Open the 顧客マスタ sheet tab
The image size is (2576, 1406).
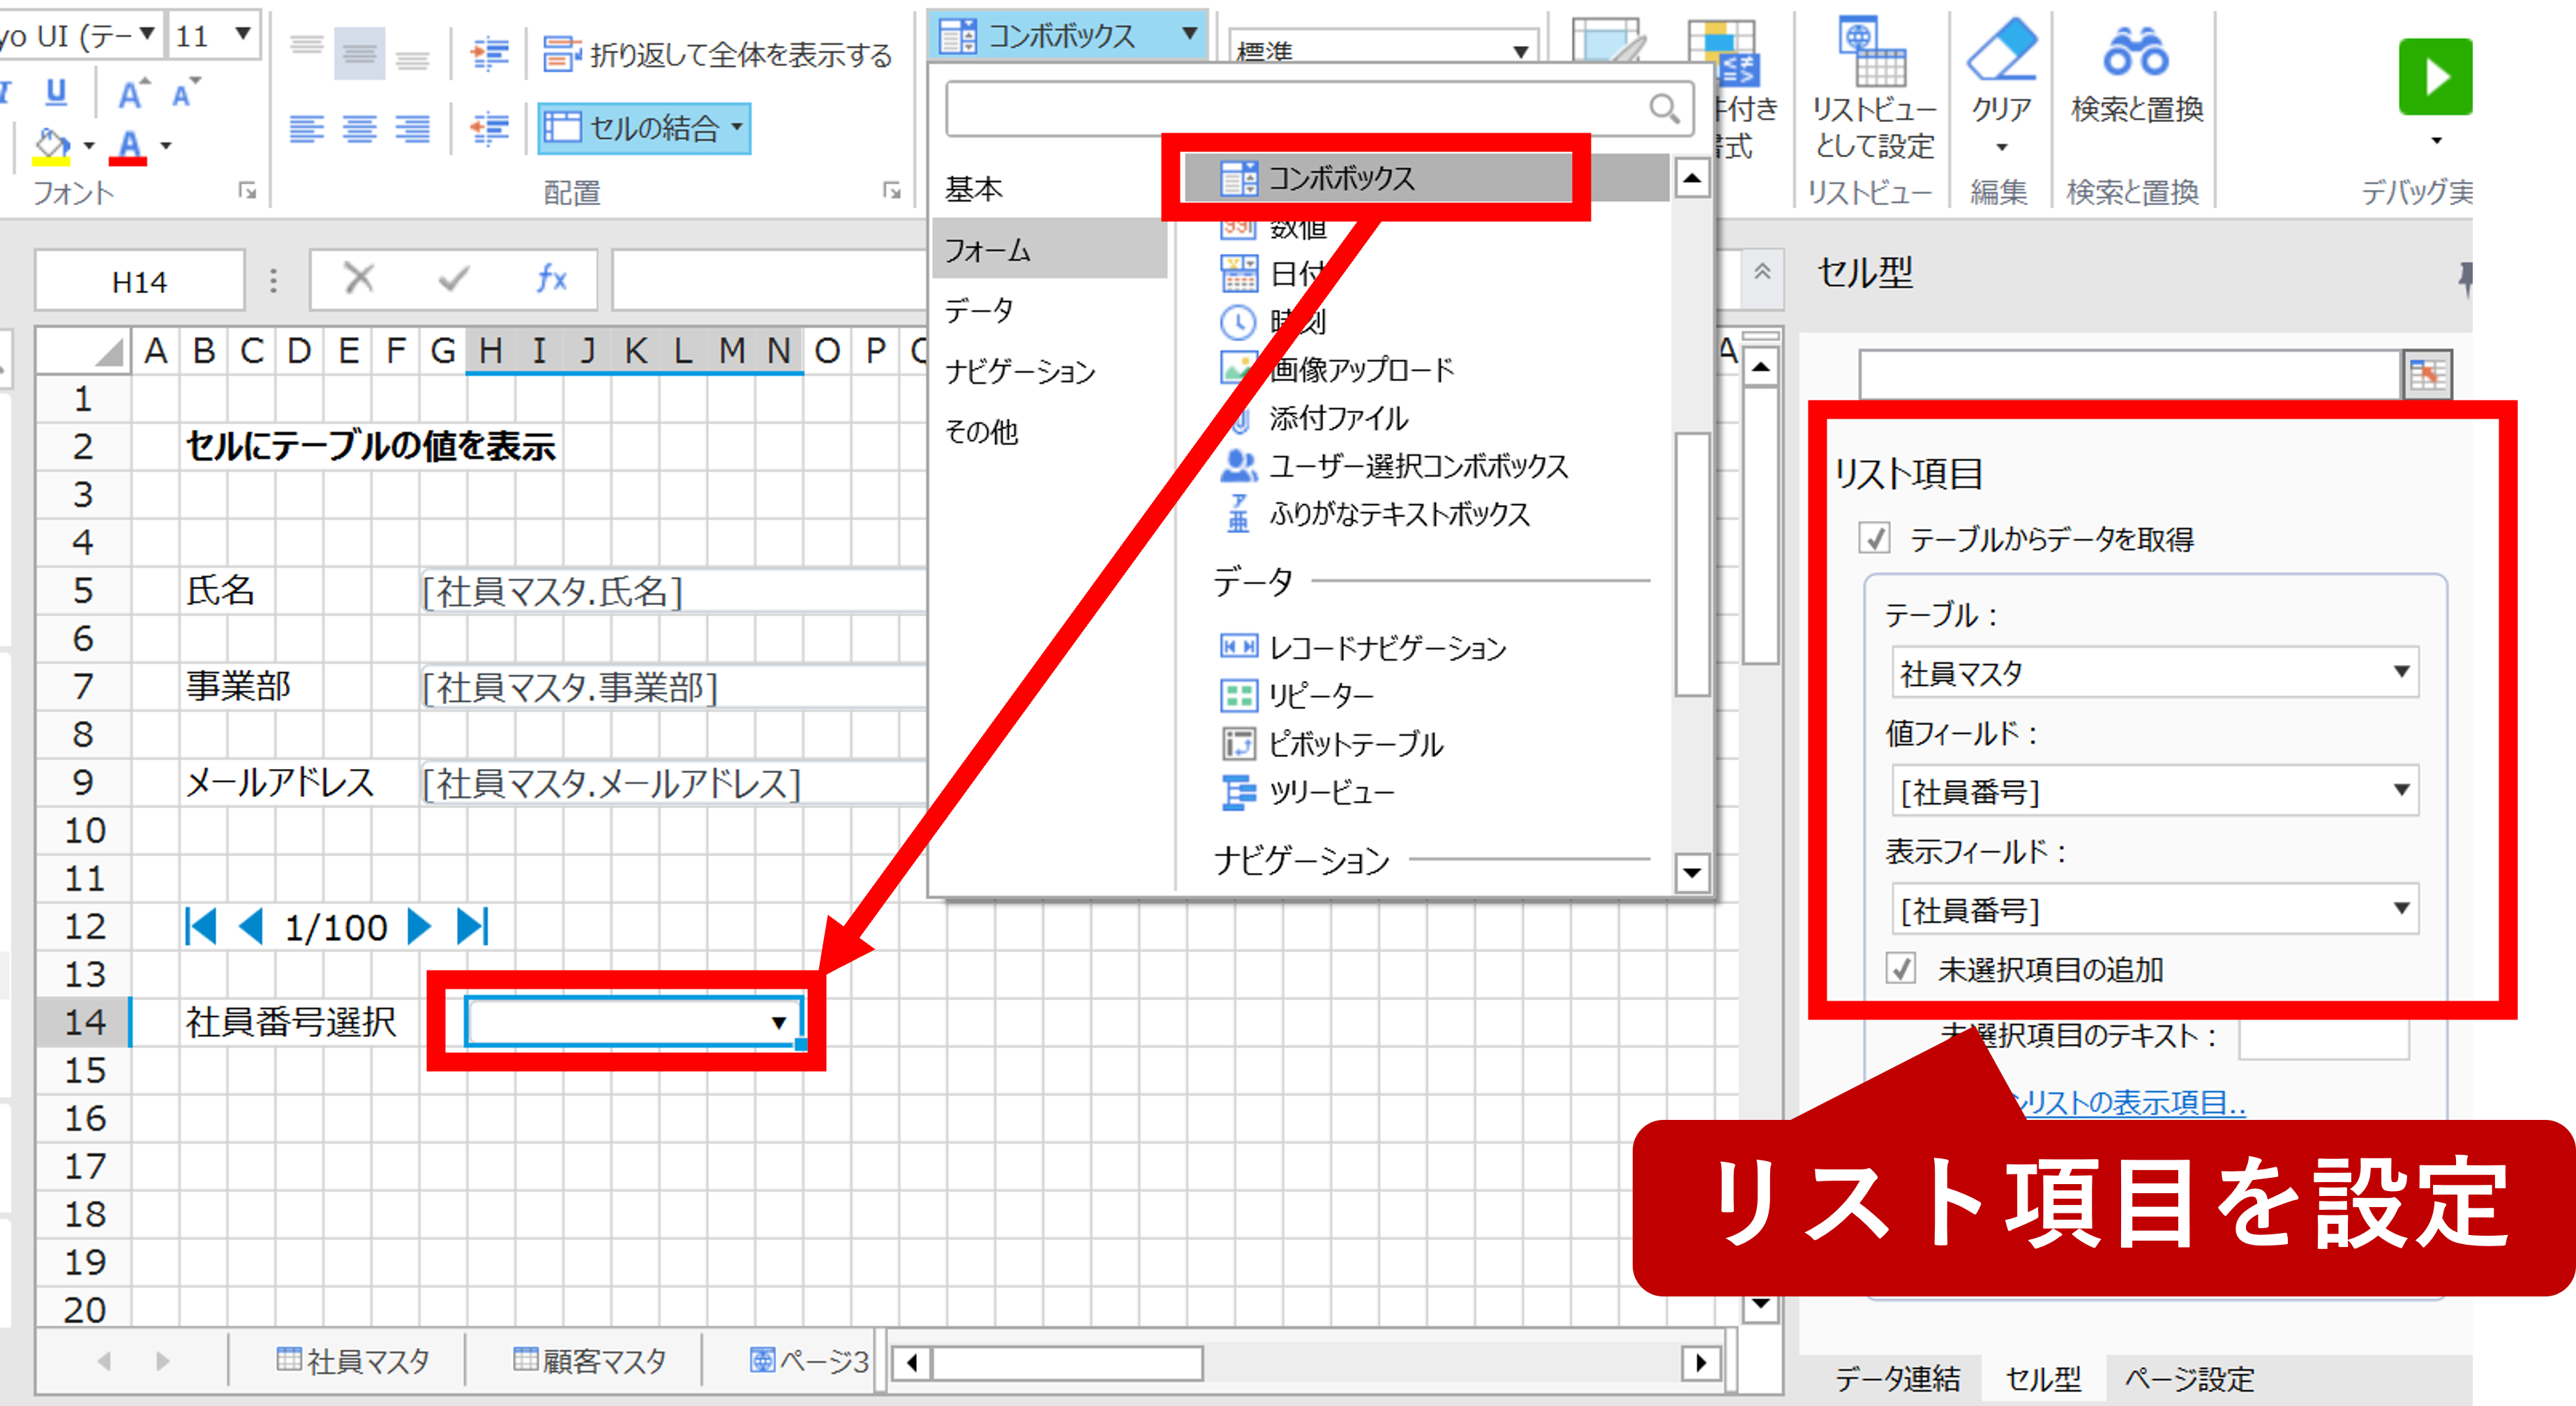click(x=590, y=1361)
